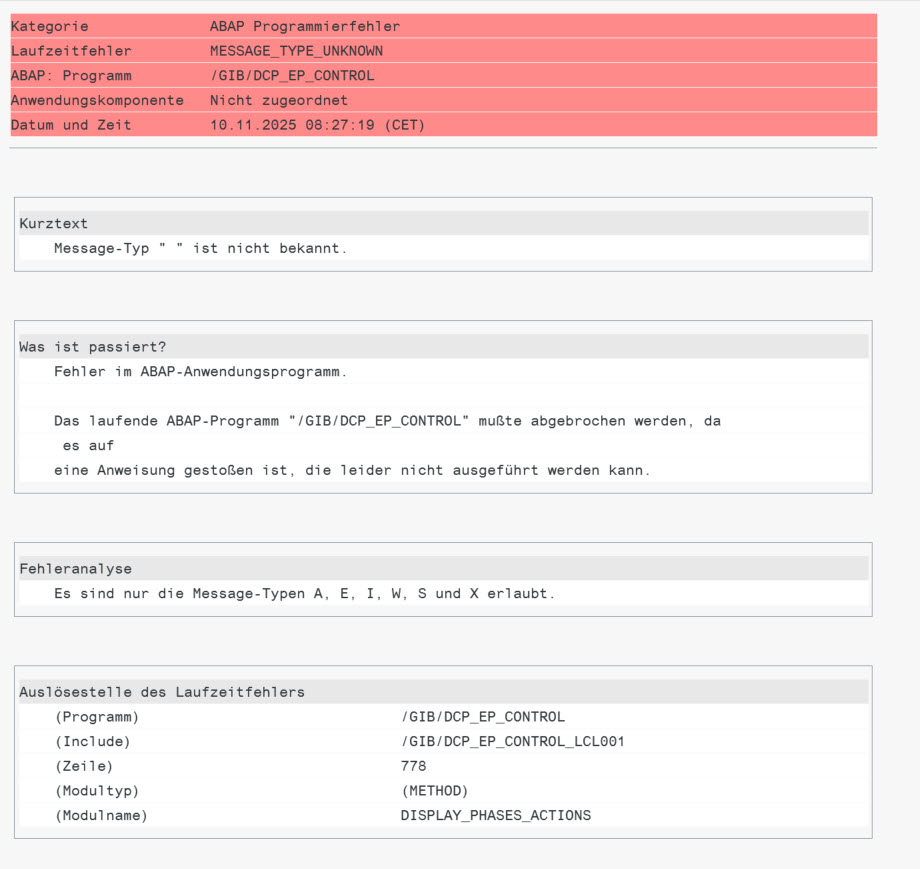Viewport: 920px width, 869px height.
Task: Click the Laufzeitfehler label in red header
Action: (x=70, y=51)
